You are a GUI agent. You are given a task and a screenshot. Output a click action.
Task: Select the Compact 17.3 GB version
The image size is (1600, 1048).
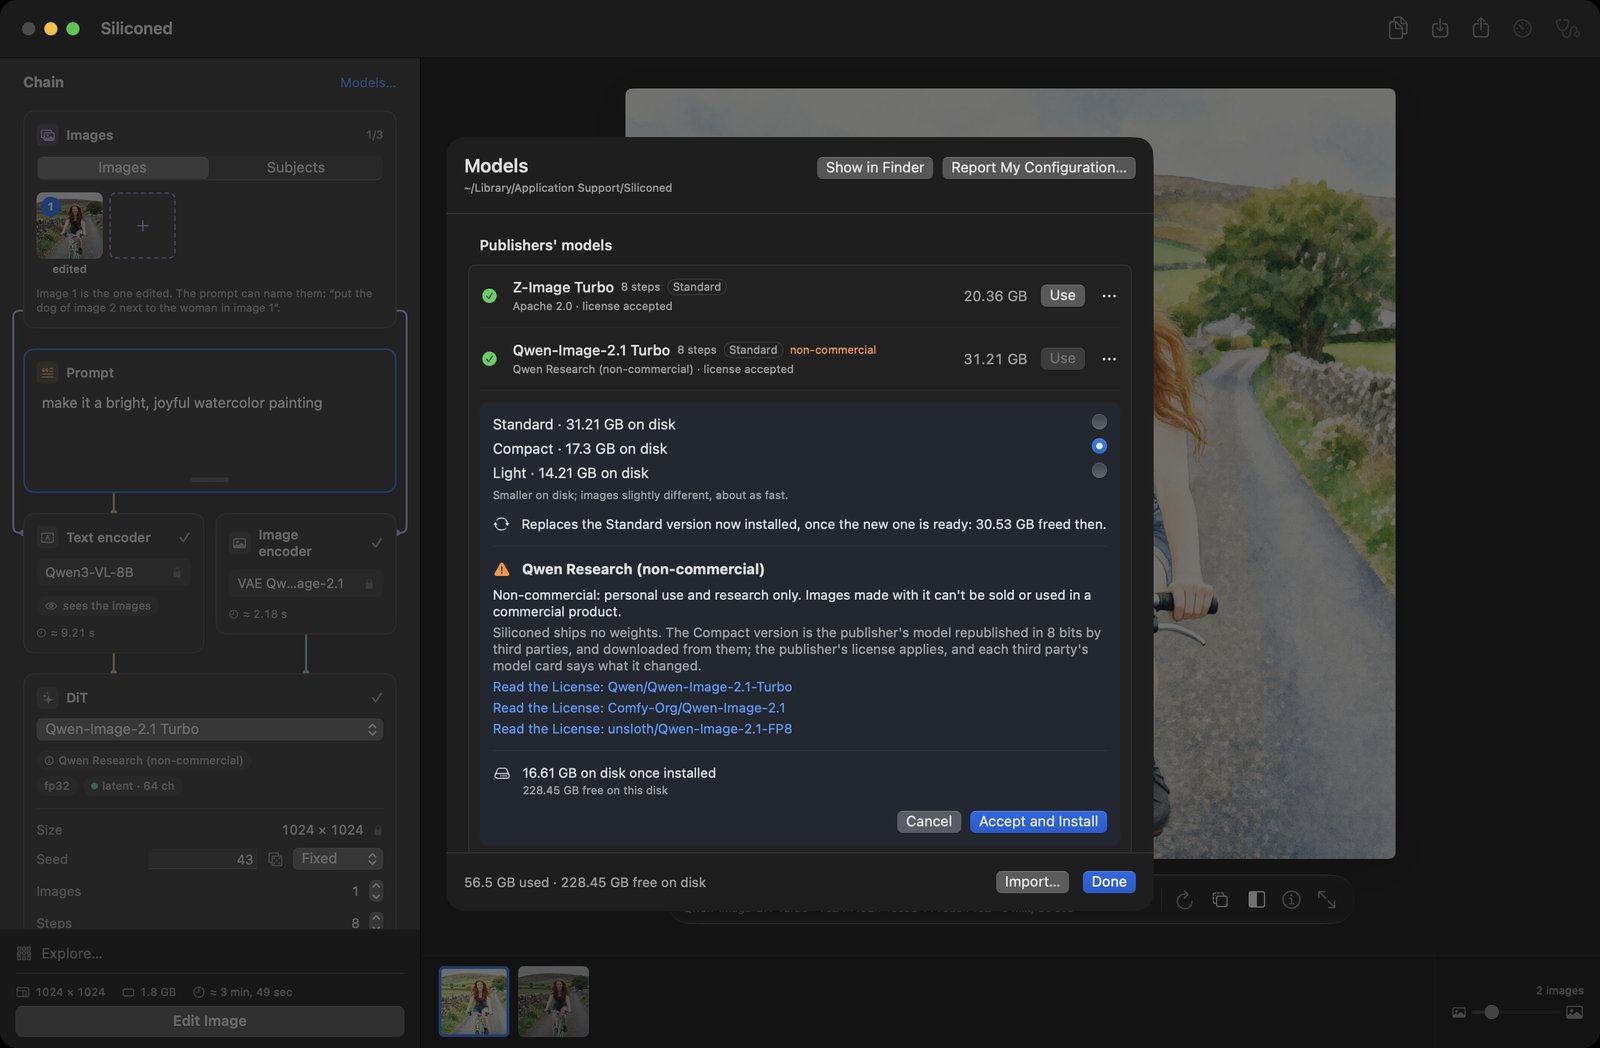coord(1099,446)
